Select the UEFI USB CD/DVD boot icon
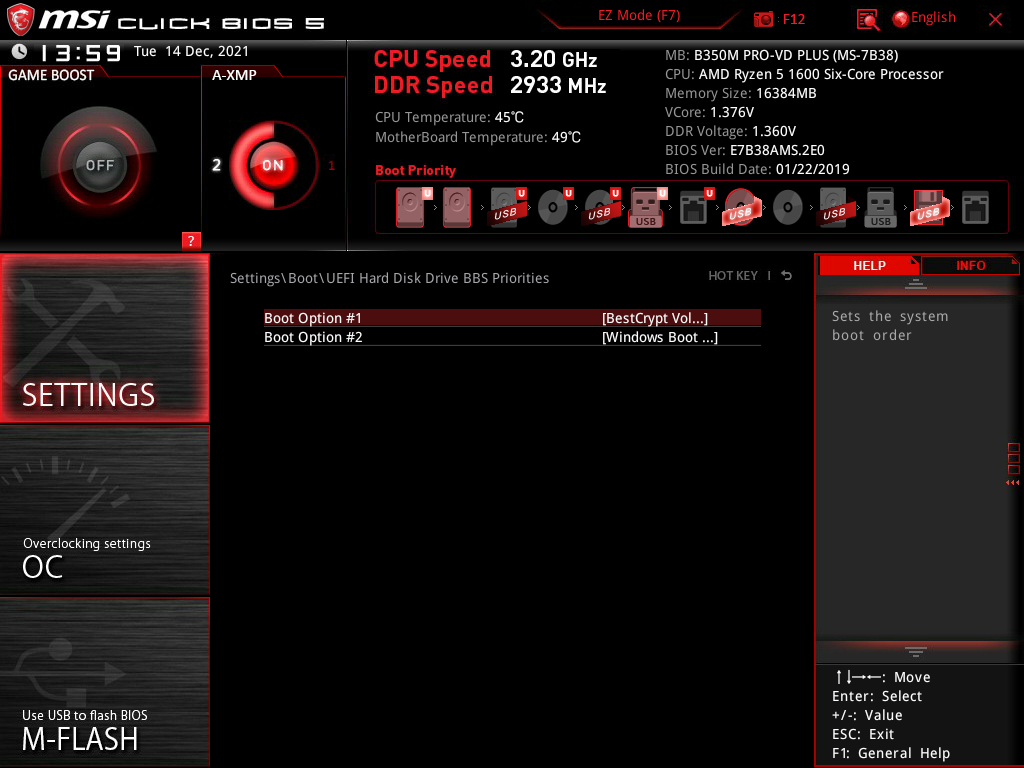The width and height of the screenshot is (1024, 768). pyautogui.click(x=601, y=208)
